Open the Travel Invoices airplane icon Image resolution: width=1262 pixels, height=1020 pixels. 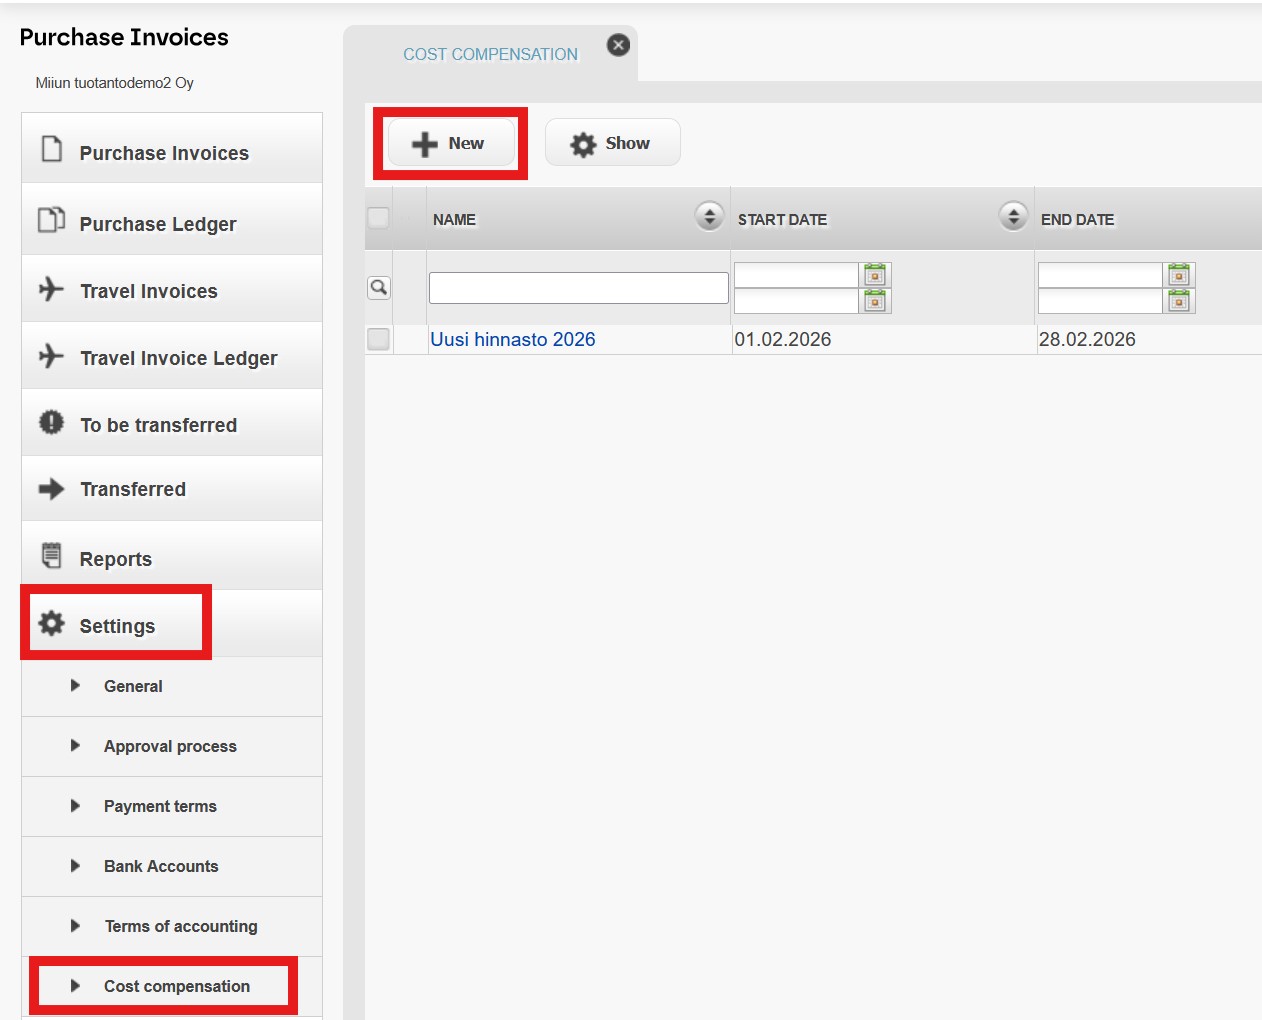pyautogui.click(x=51, y=290)
